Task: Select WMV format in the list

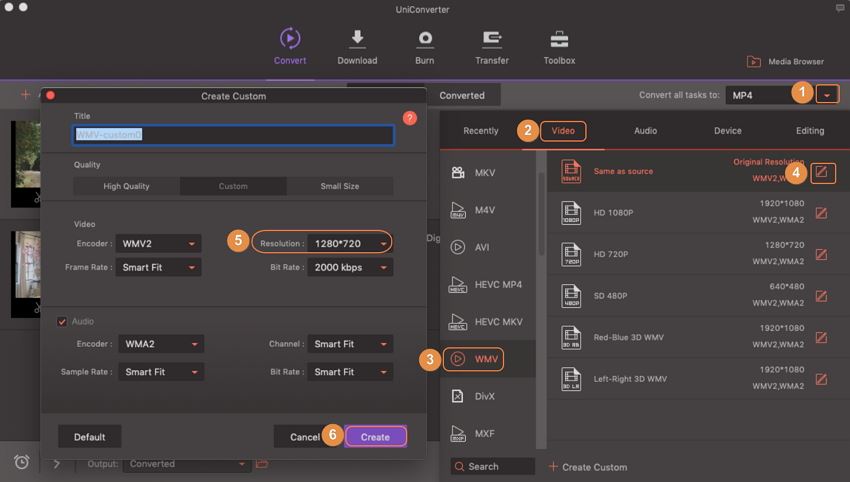Action: (488, 359)
